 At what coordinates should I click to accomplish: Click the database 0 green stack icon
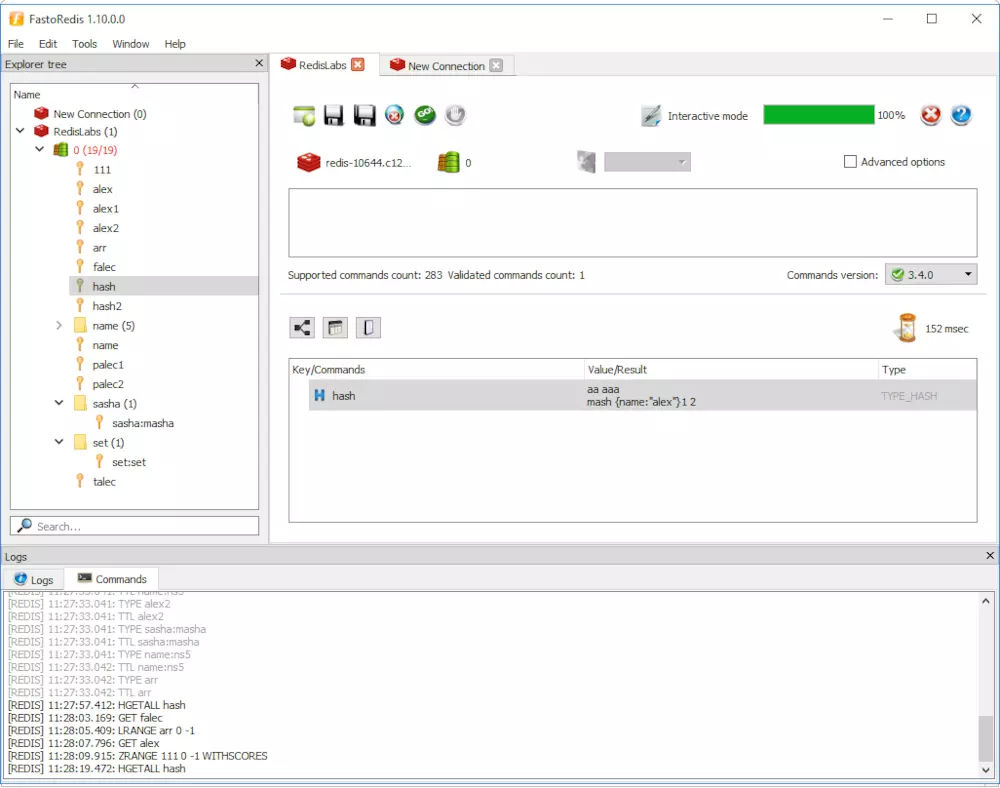click(448, 163)
